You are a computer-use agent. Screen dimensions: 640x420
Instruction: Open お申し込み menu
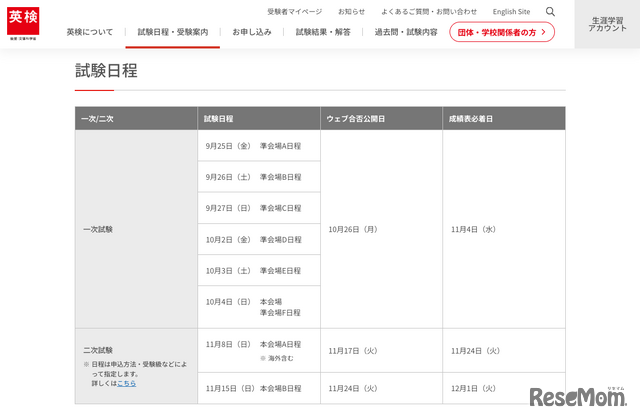pos(252,32)
